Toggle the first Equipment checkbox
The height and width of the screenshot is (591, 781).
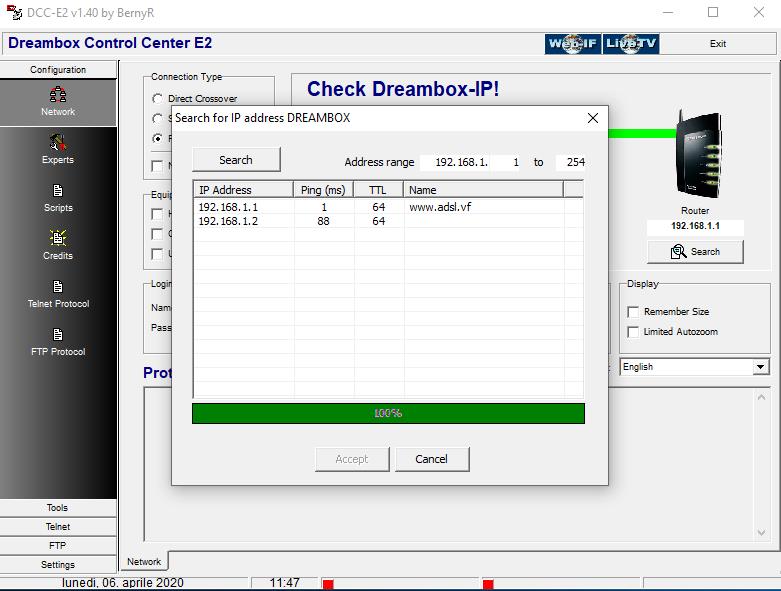tap(157, 214)
